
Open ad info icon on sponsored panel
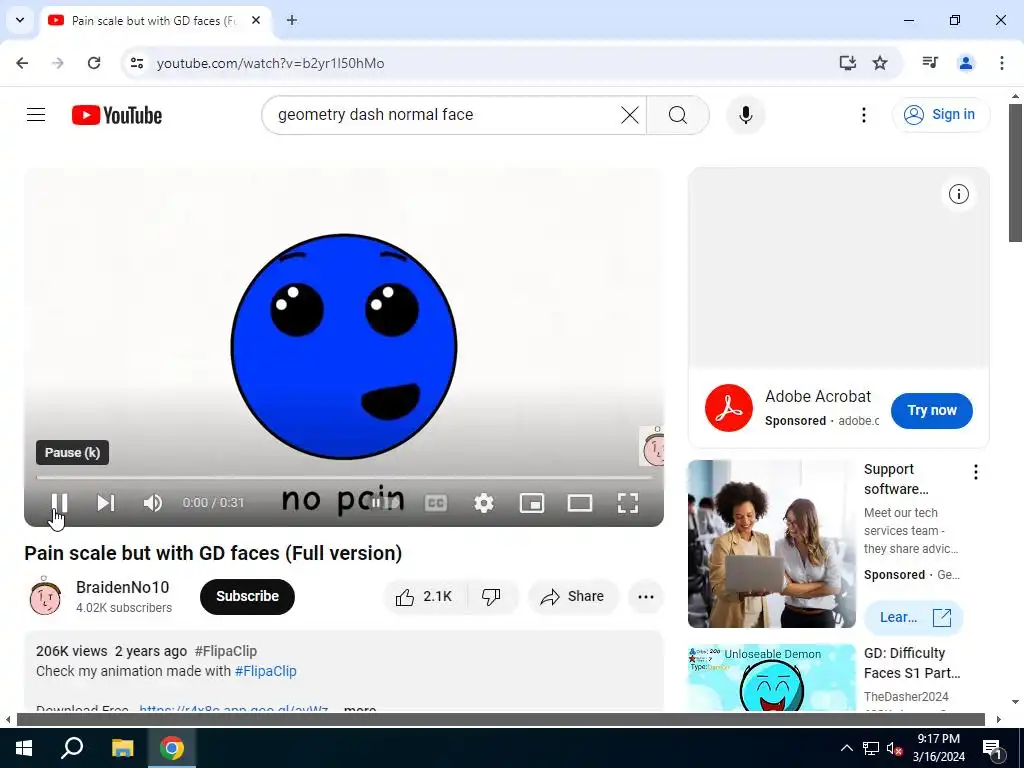point(959,194)
